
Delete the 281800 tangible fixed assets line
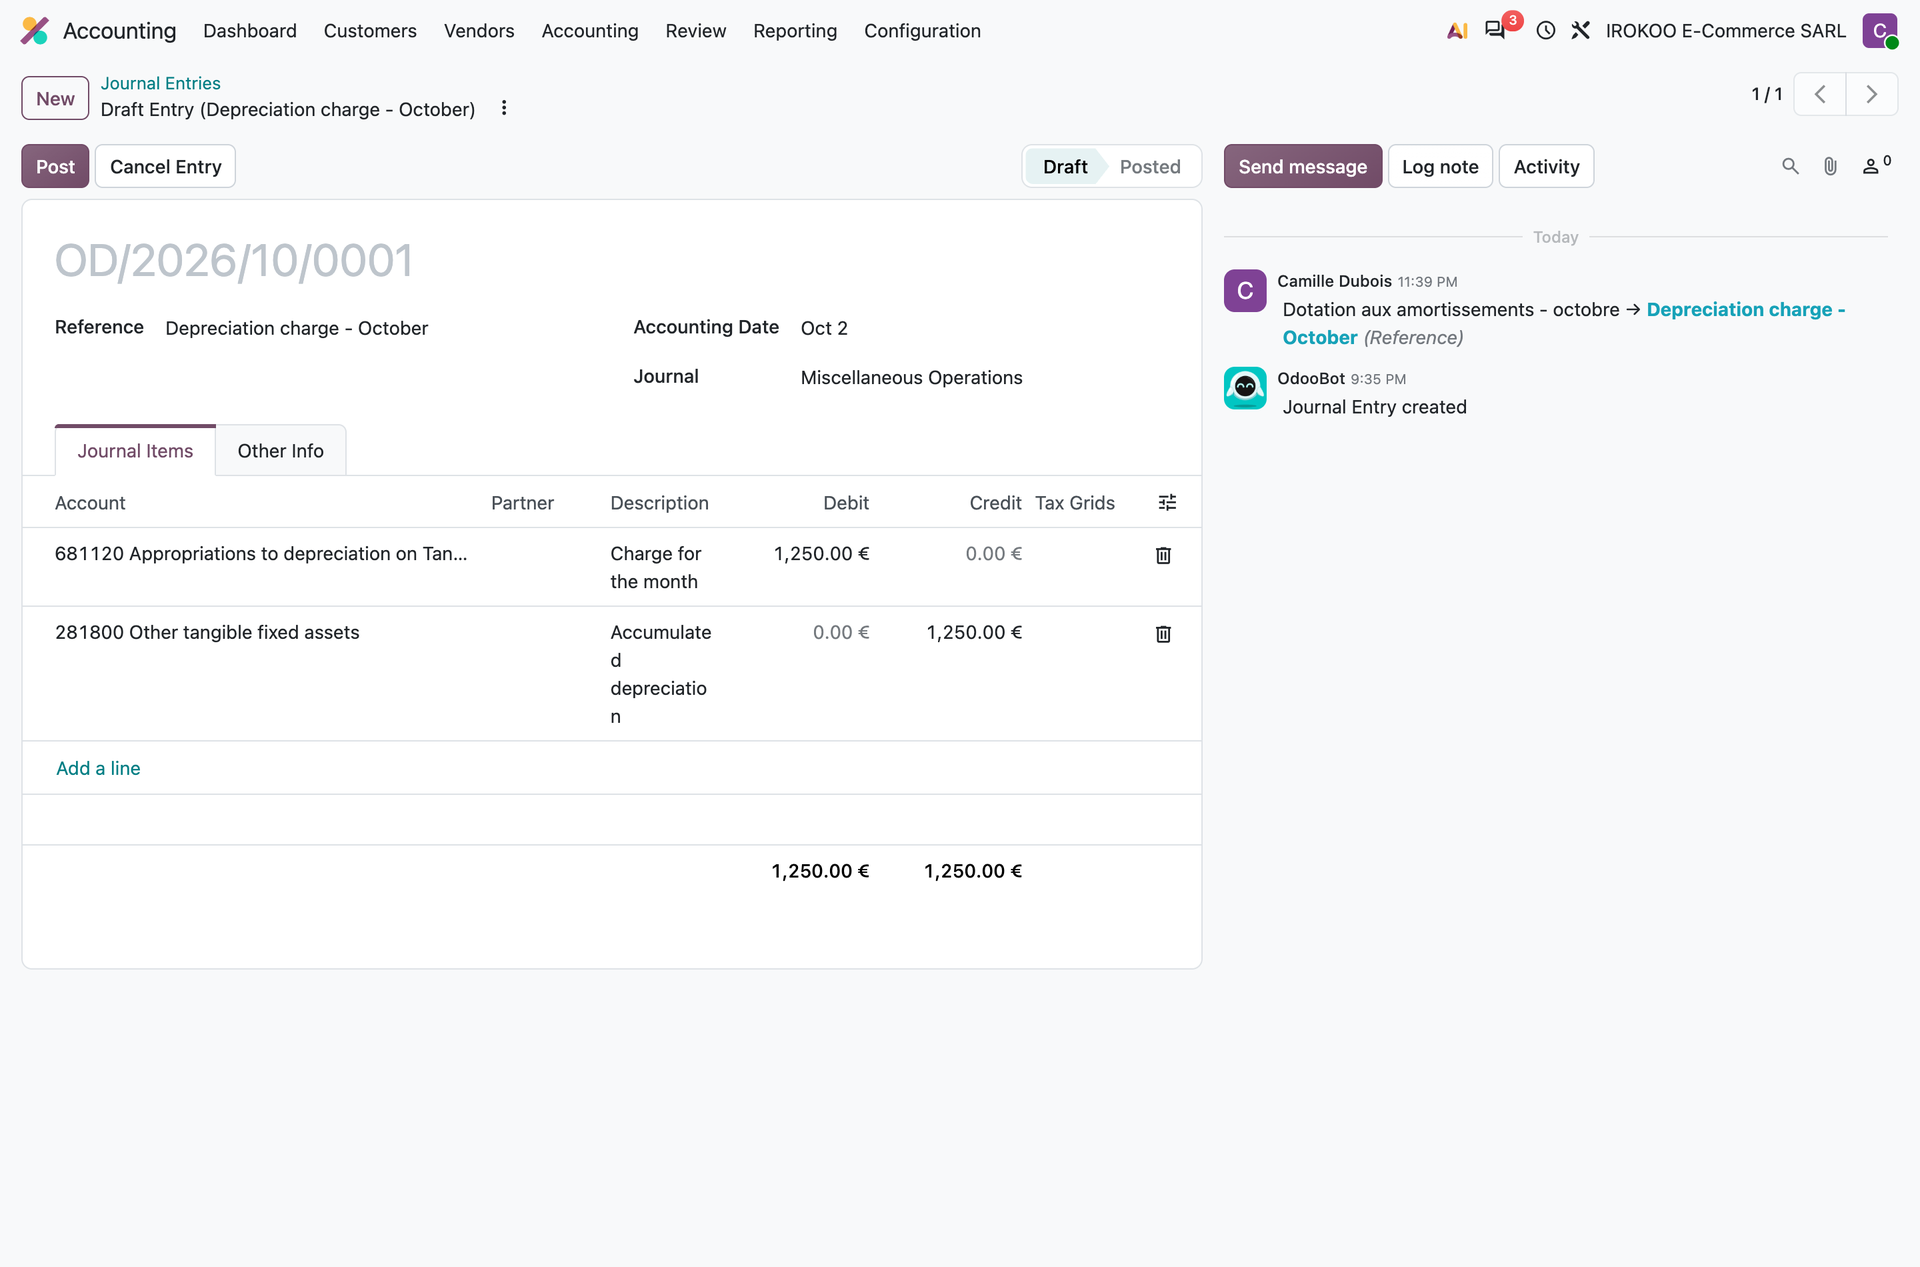point(1163,634)
